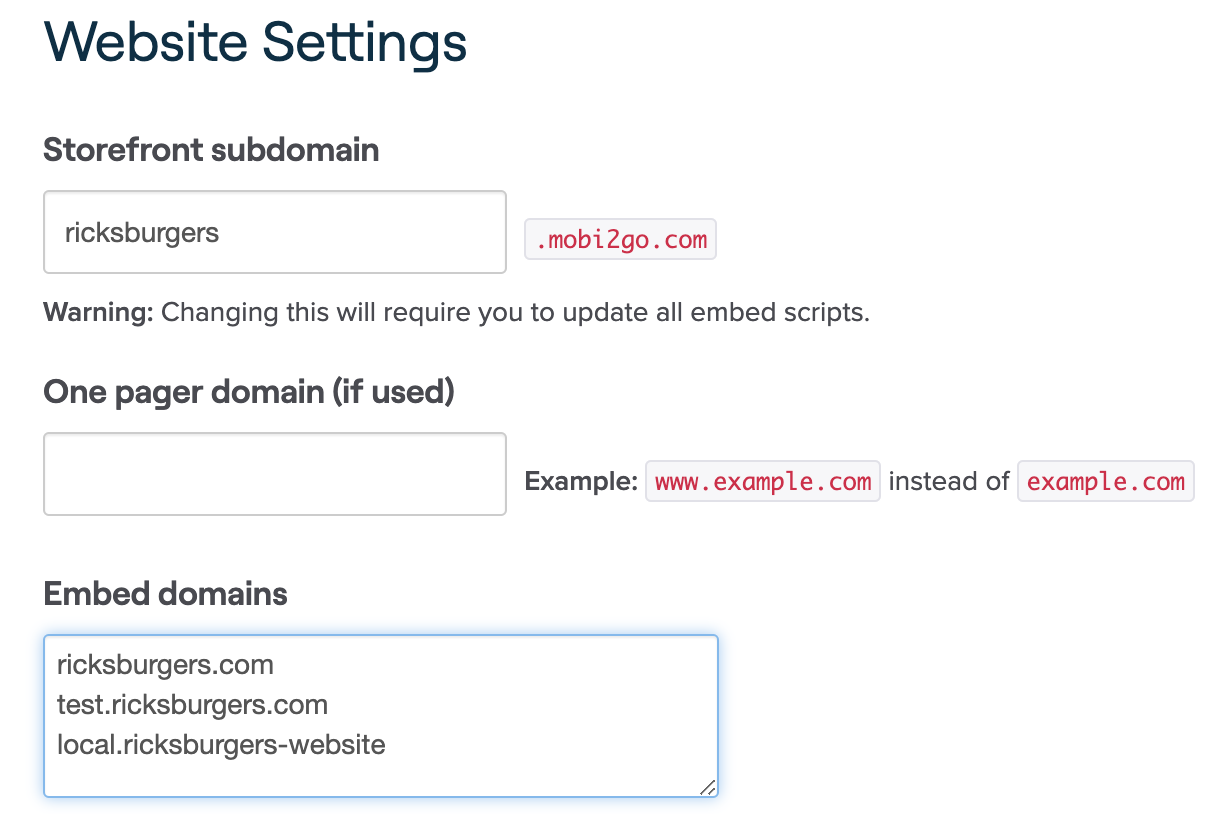
Task: Click the www.example.com code example
Action: click(x=762, y=482)
